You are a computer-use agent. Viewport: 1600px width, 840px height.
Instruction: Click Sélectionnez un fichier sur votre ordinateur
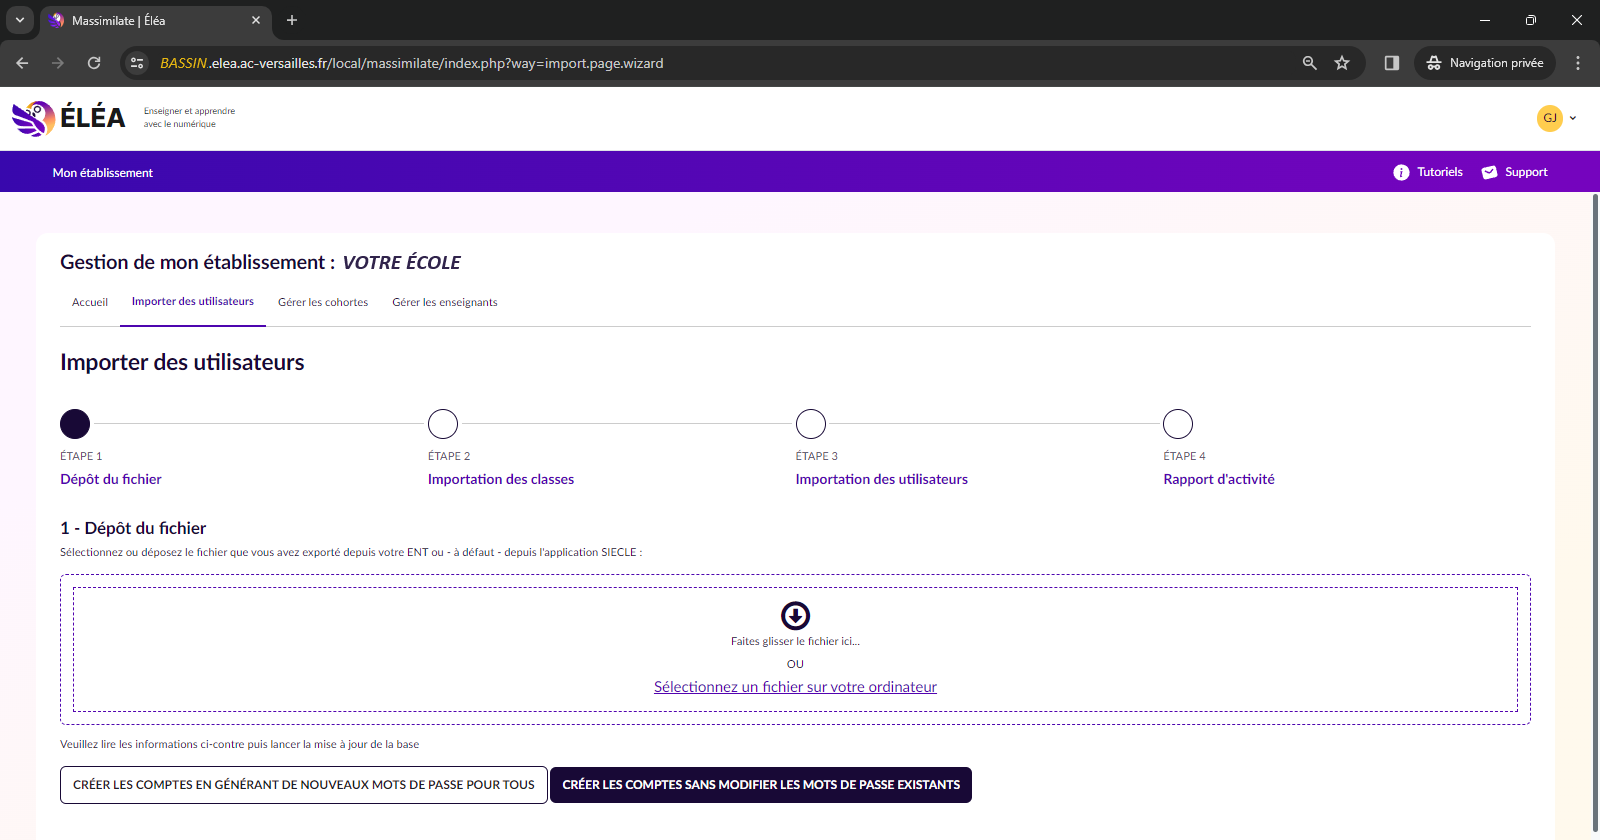(795, 687)
